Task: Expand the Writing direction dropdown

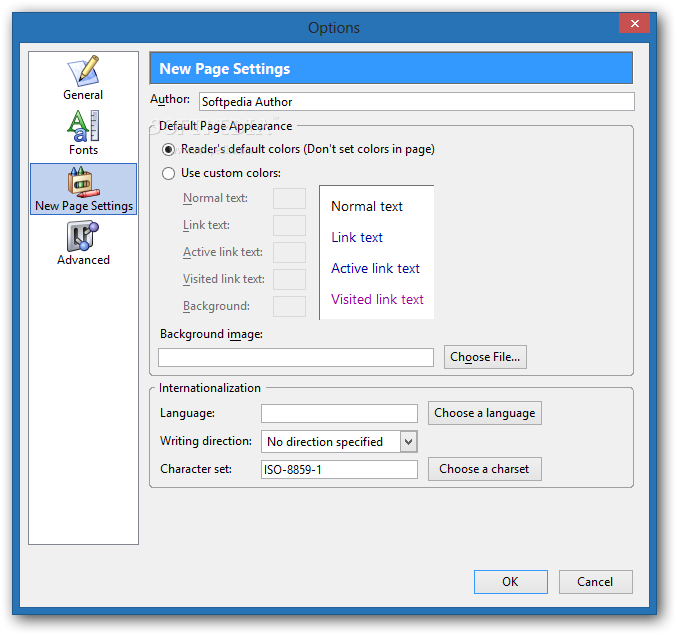Action: pos(408,442)
